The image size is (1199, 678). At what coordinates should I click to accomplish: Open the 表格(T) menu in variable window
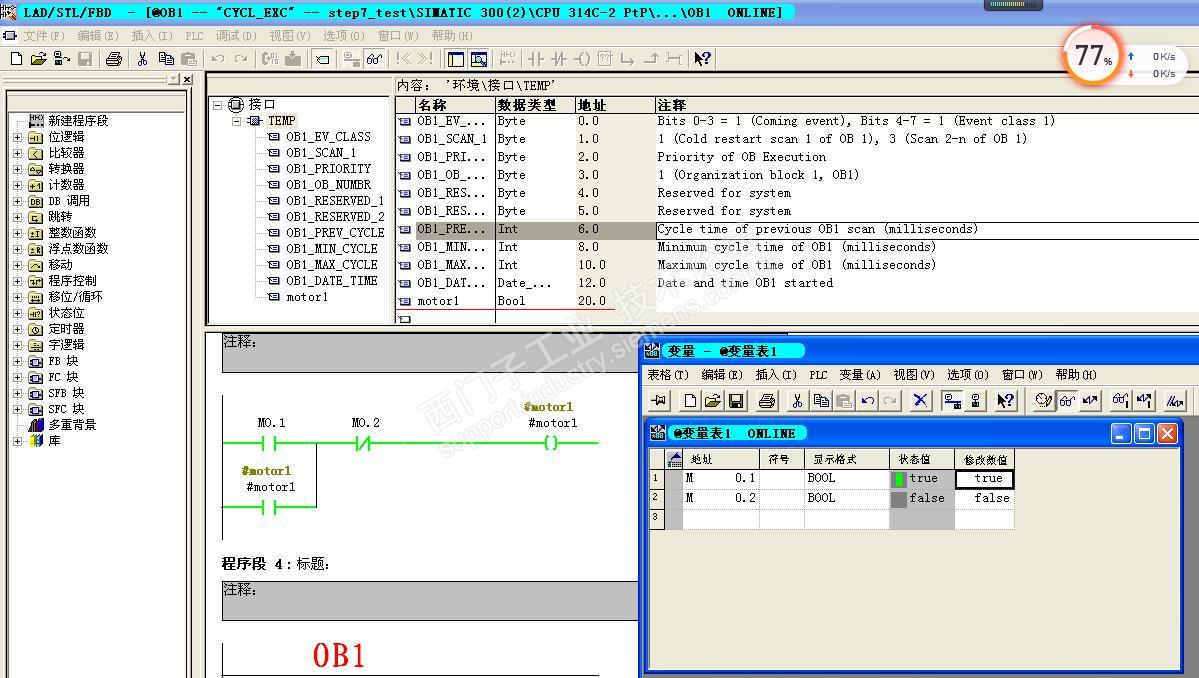pyautogui.click(x=668, y=375)
